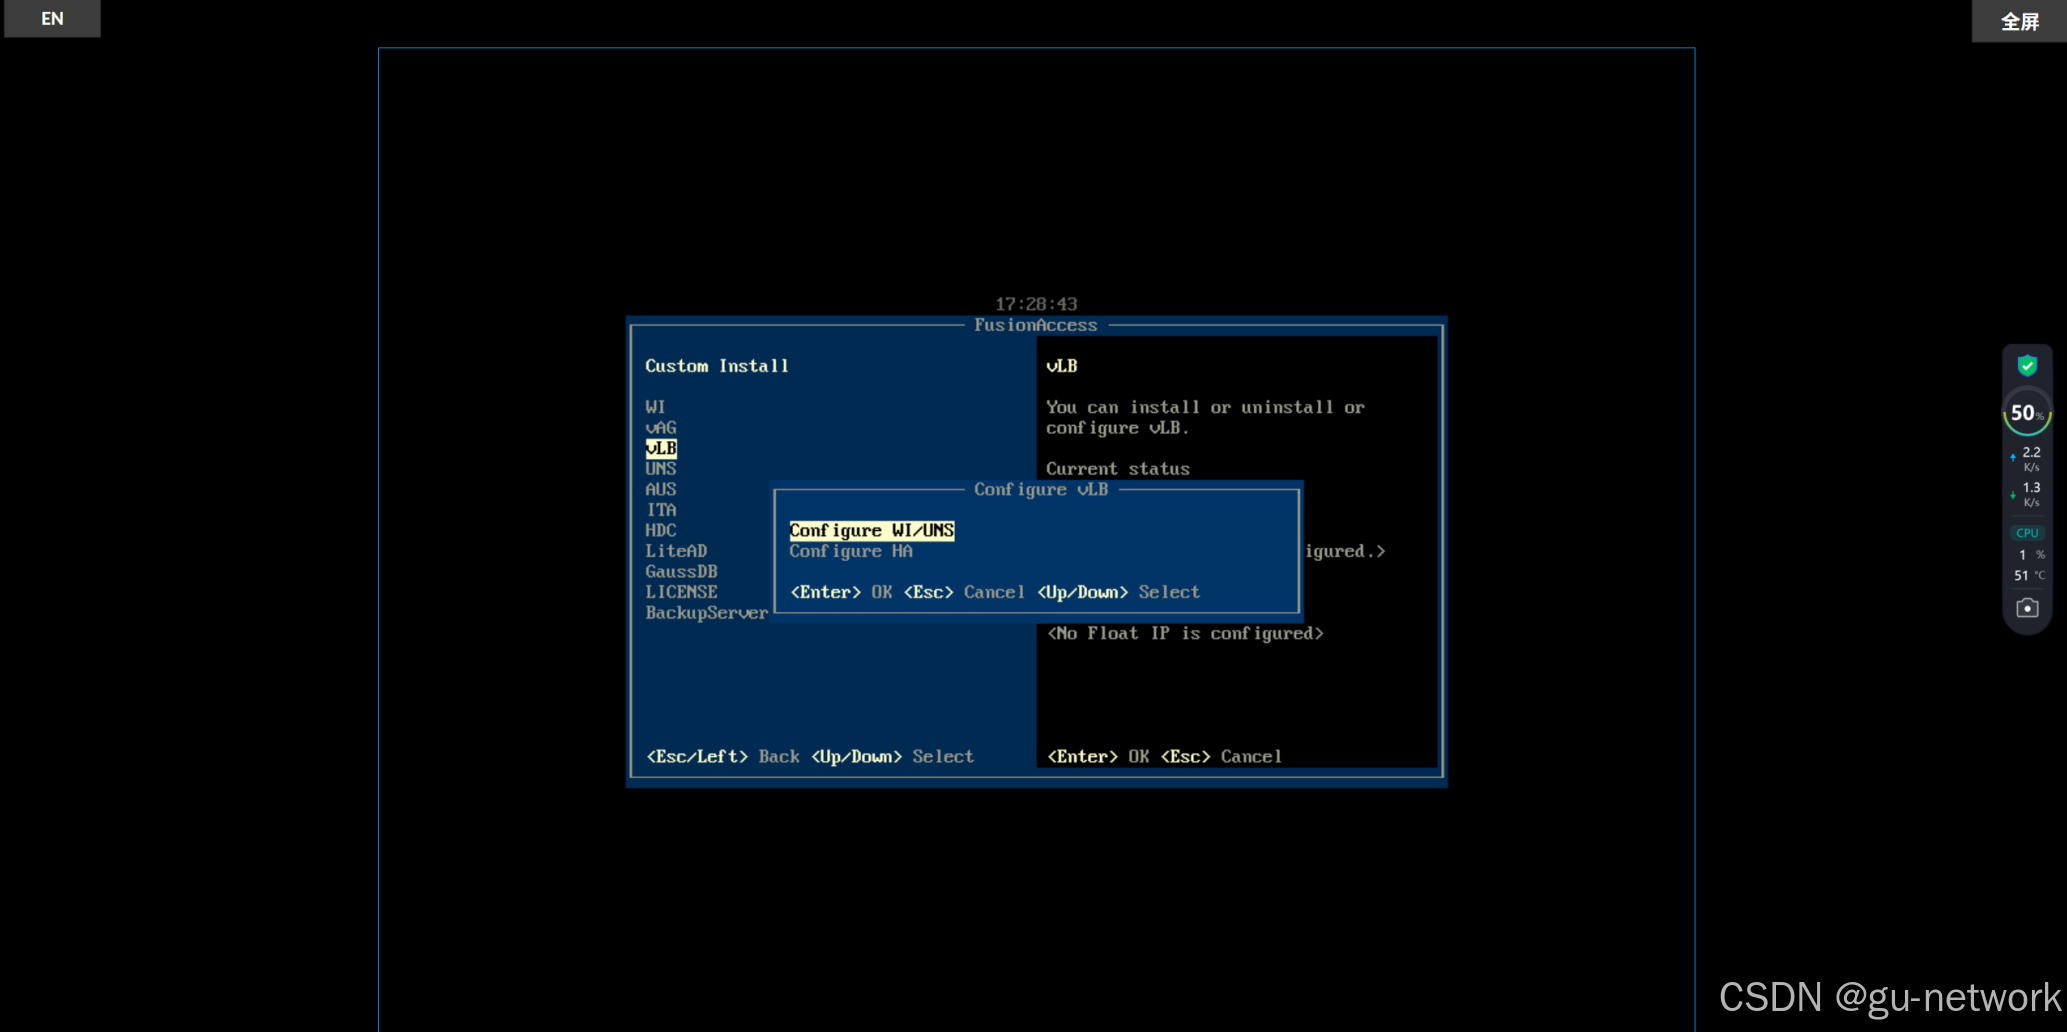Viewport: 2067px width, 1032px height.
Task: Click the 全屏 fullscreen button
Action: tap(2019, 21)
